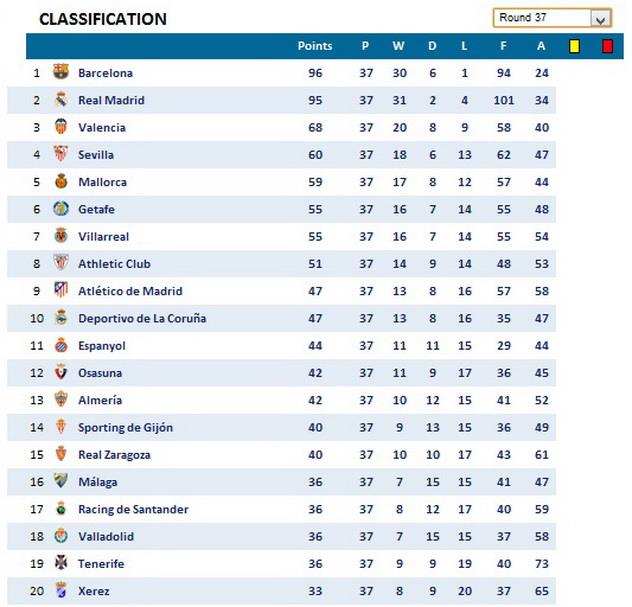Click the Tenerife club crest icon
632x607 pixels.
(x=61, y=563)
